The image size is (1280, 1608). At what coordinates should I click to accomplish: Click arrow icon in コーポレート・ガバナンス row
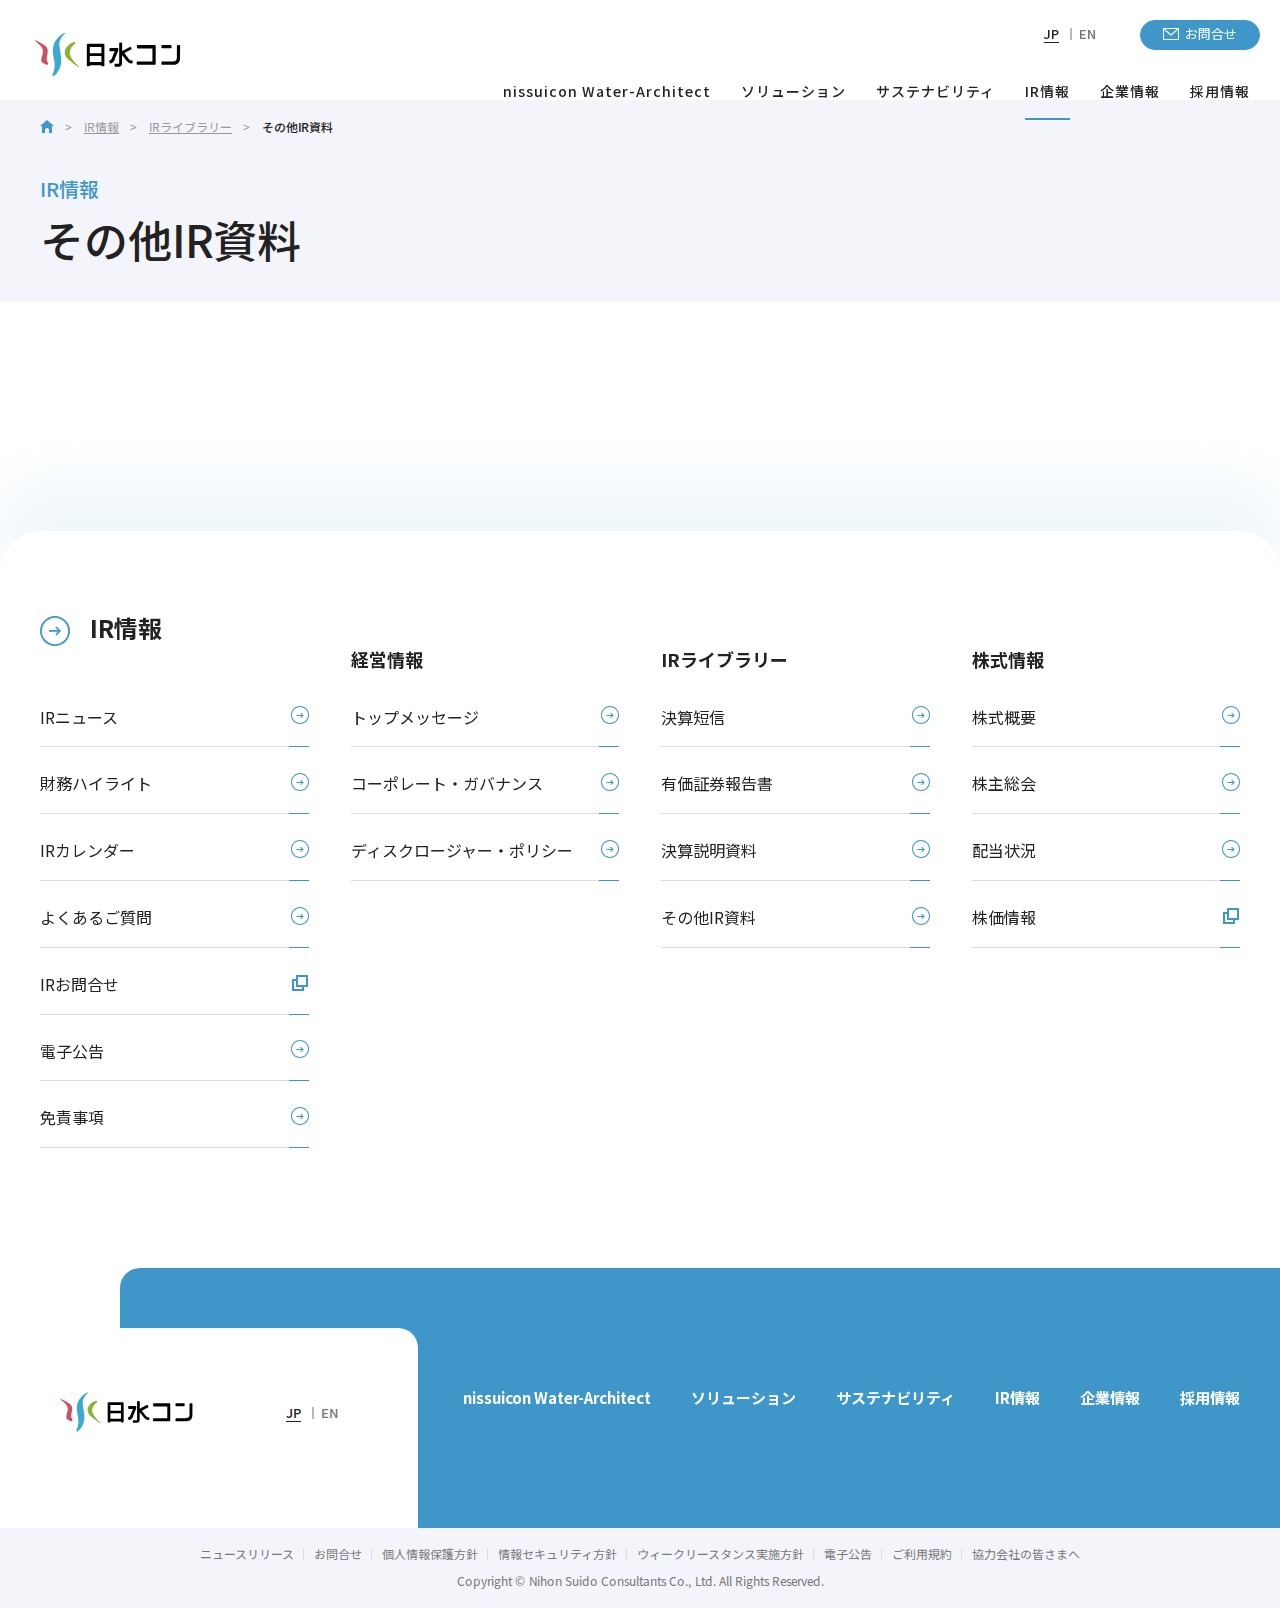coord(610,782)
